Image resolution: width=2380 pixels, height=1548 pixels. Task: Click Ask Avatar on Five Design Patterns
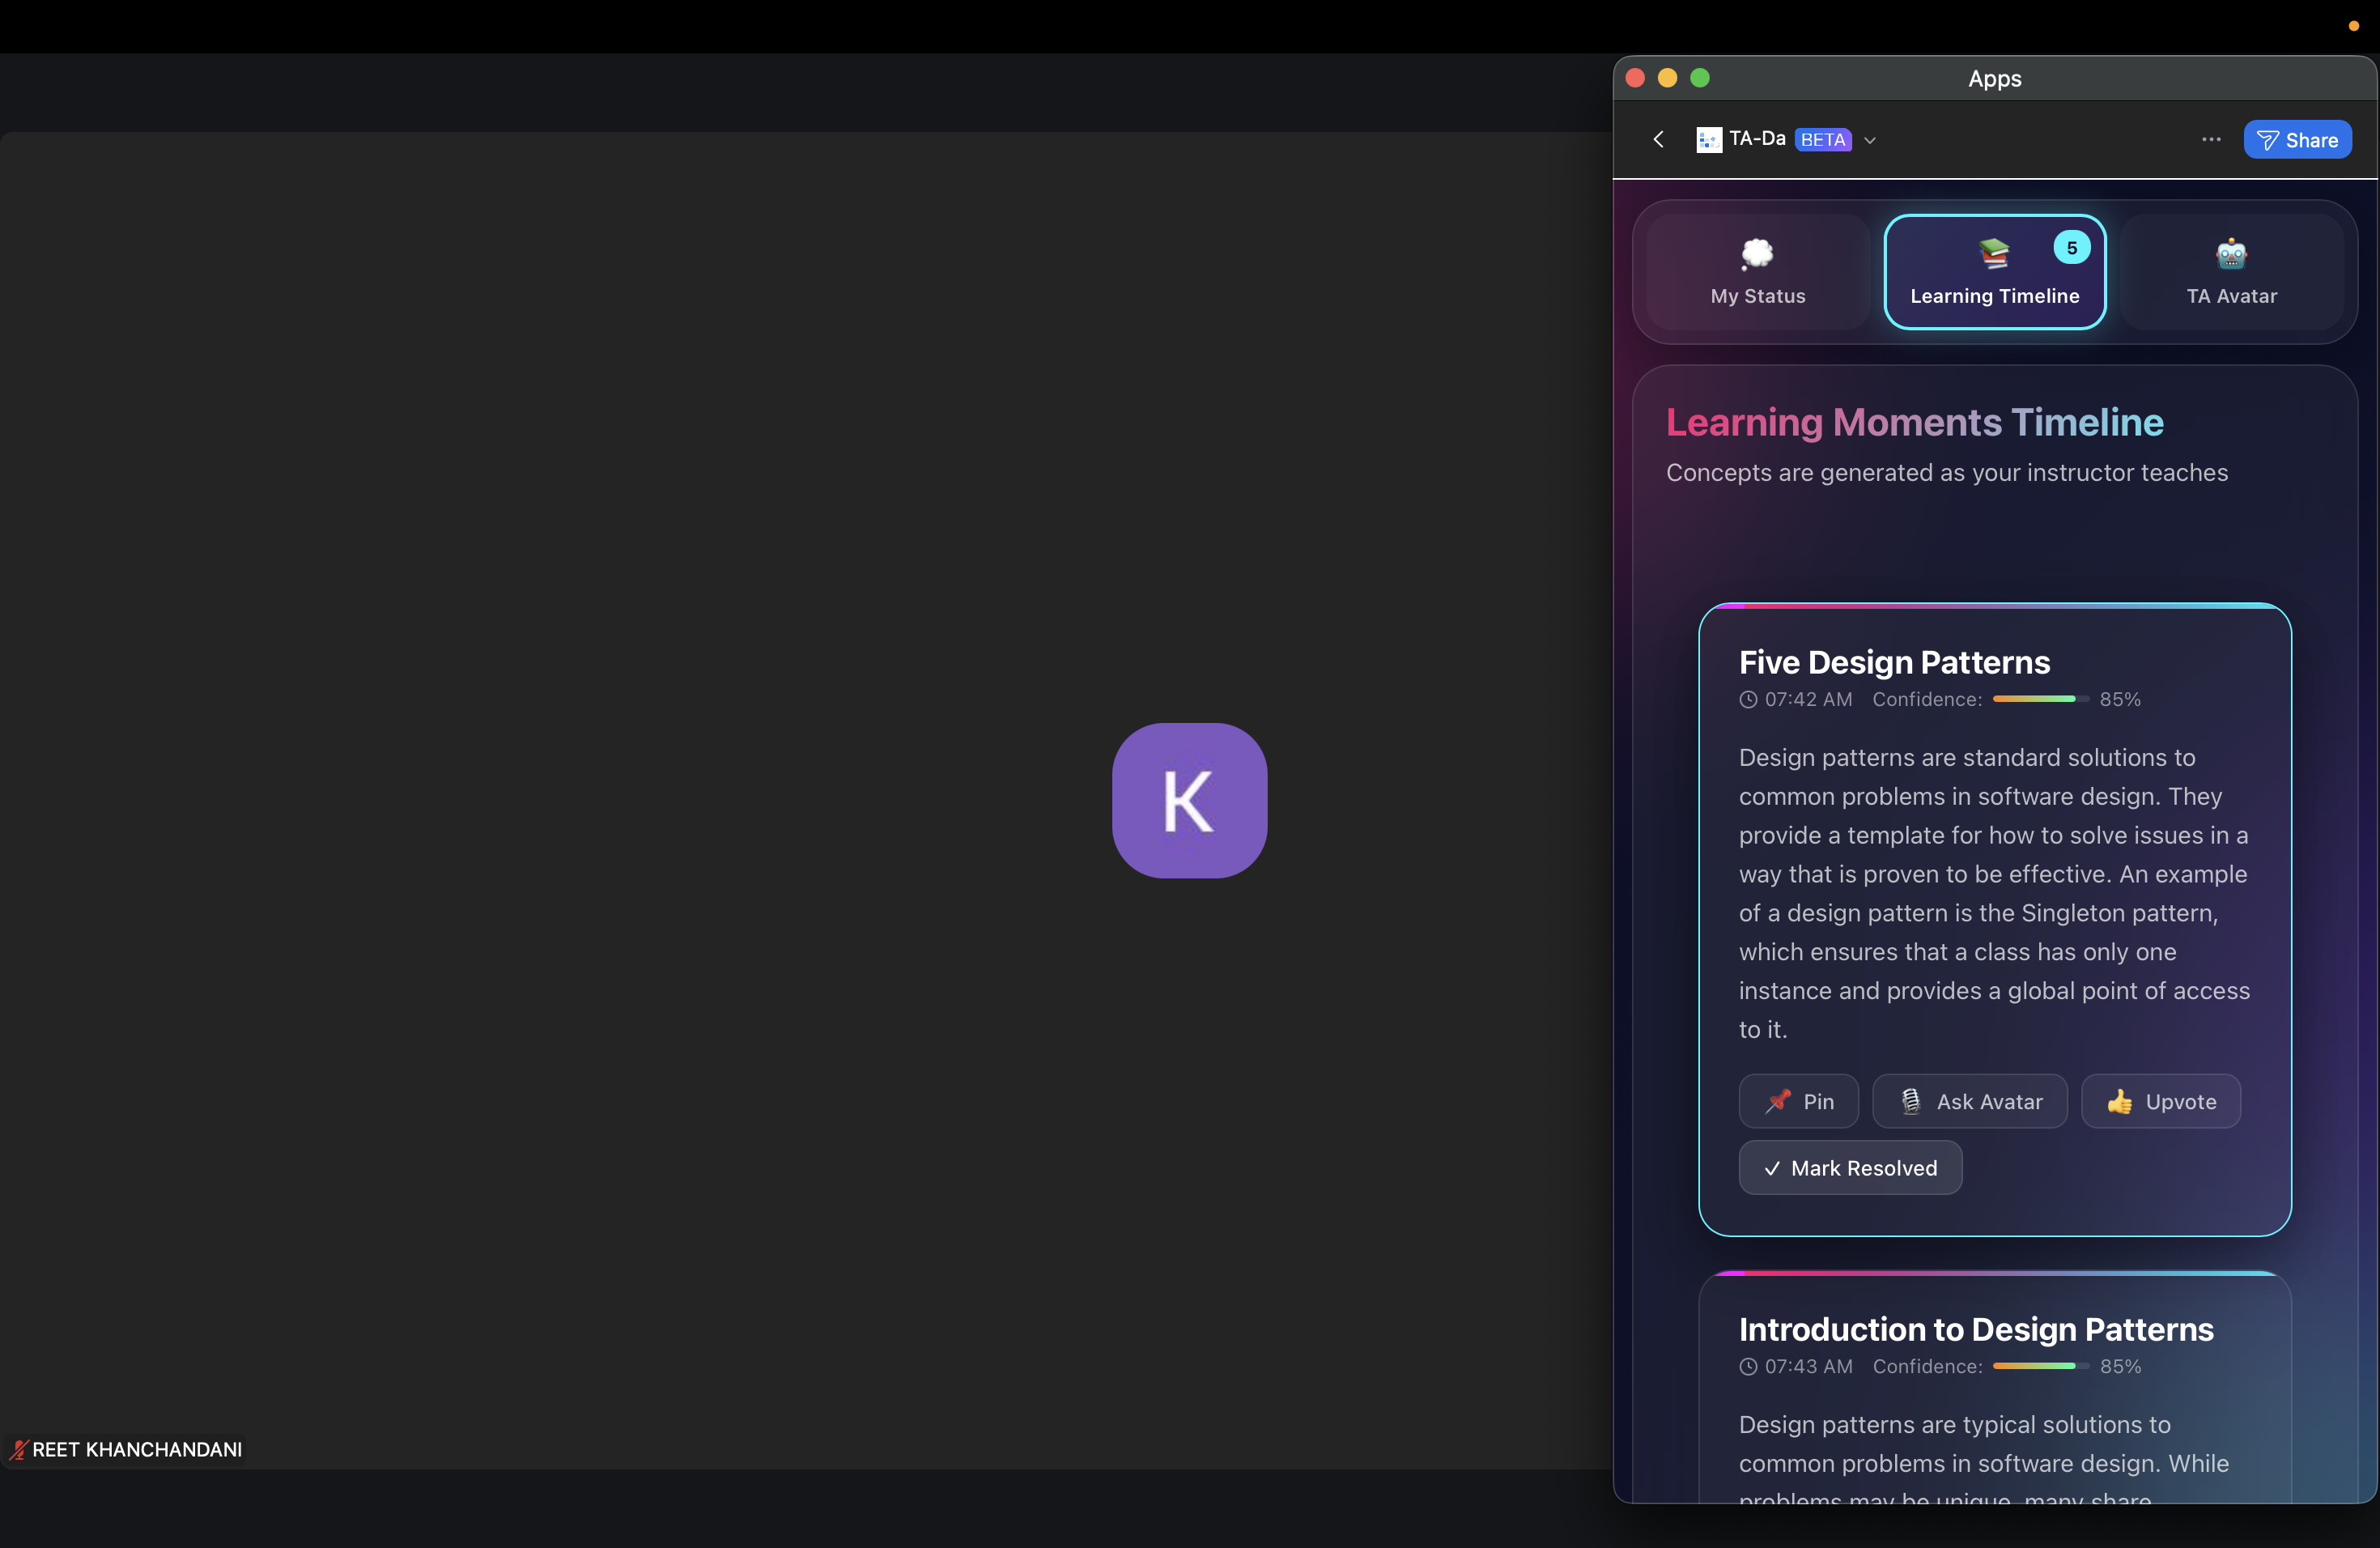pos(1969,1101)
